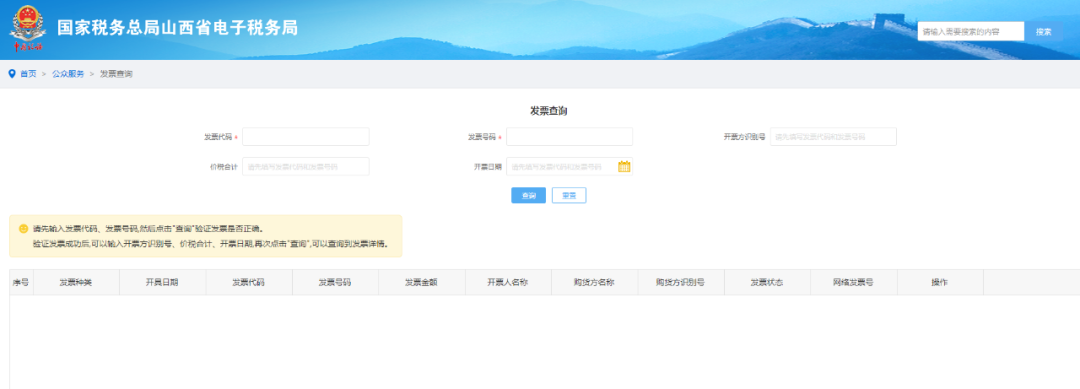
Task: Click the 发票种类 column header
Action: (x=76, y=282)
